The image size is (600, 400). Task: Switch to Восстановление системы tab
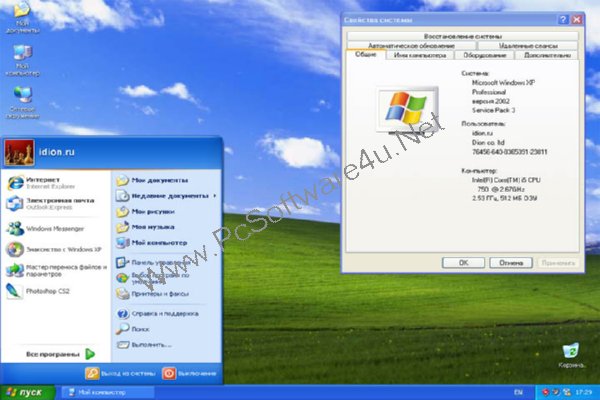tap(462, 36)
